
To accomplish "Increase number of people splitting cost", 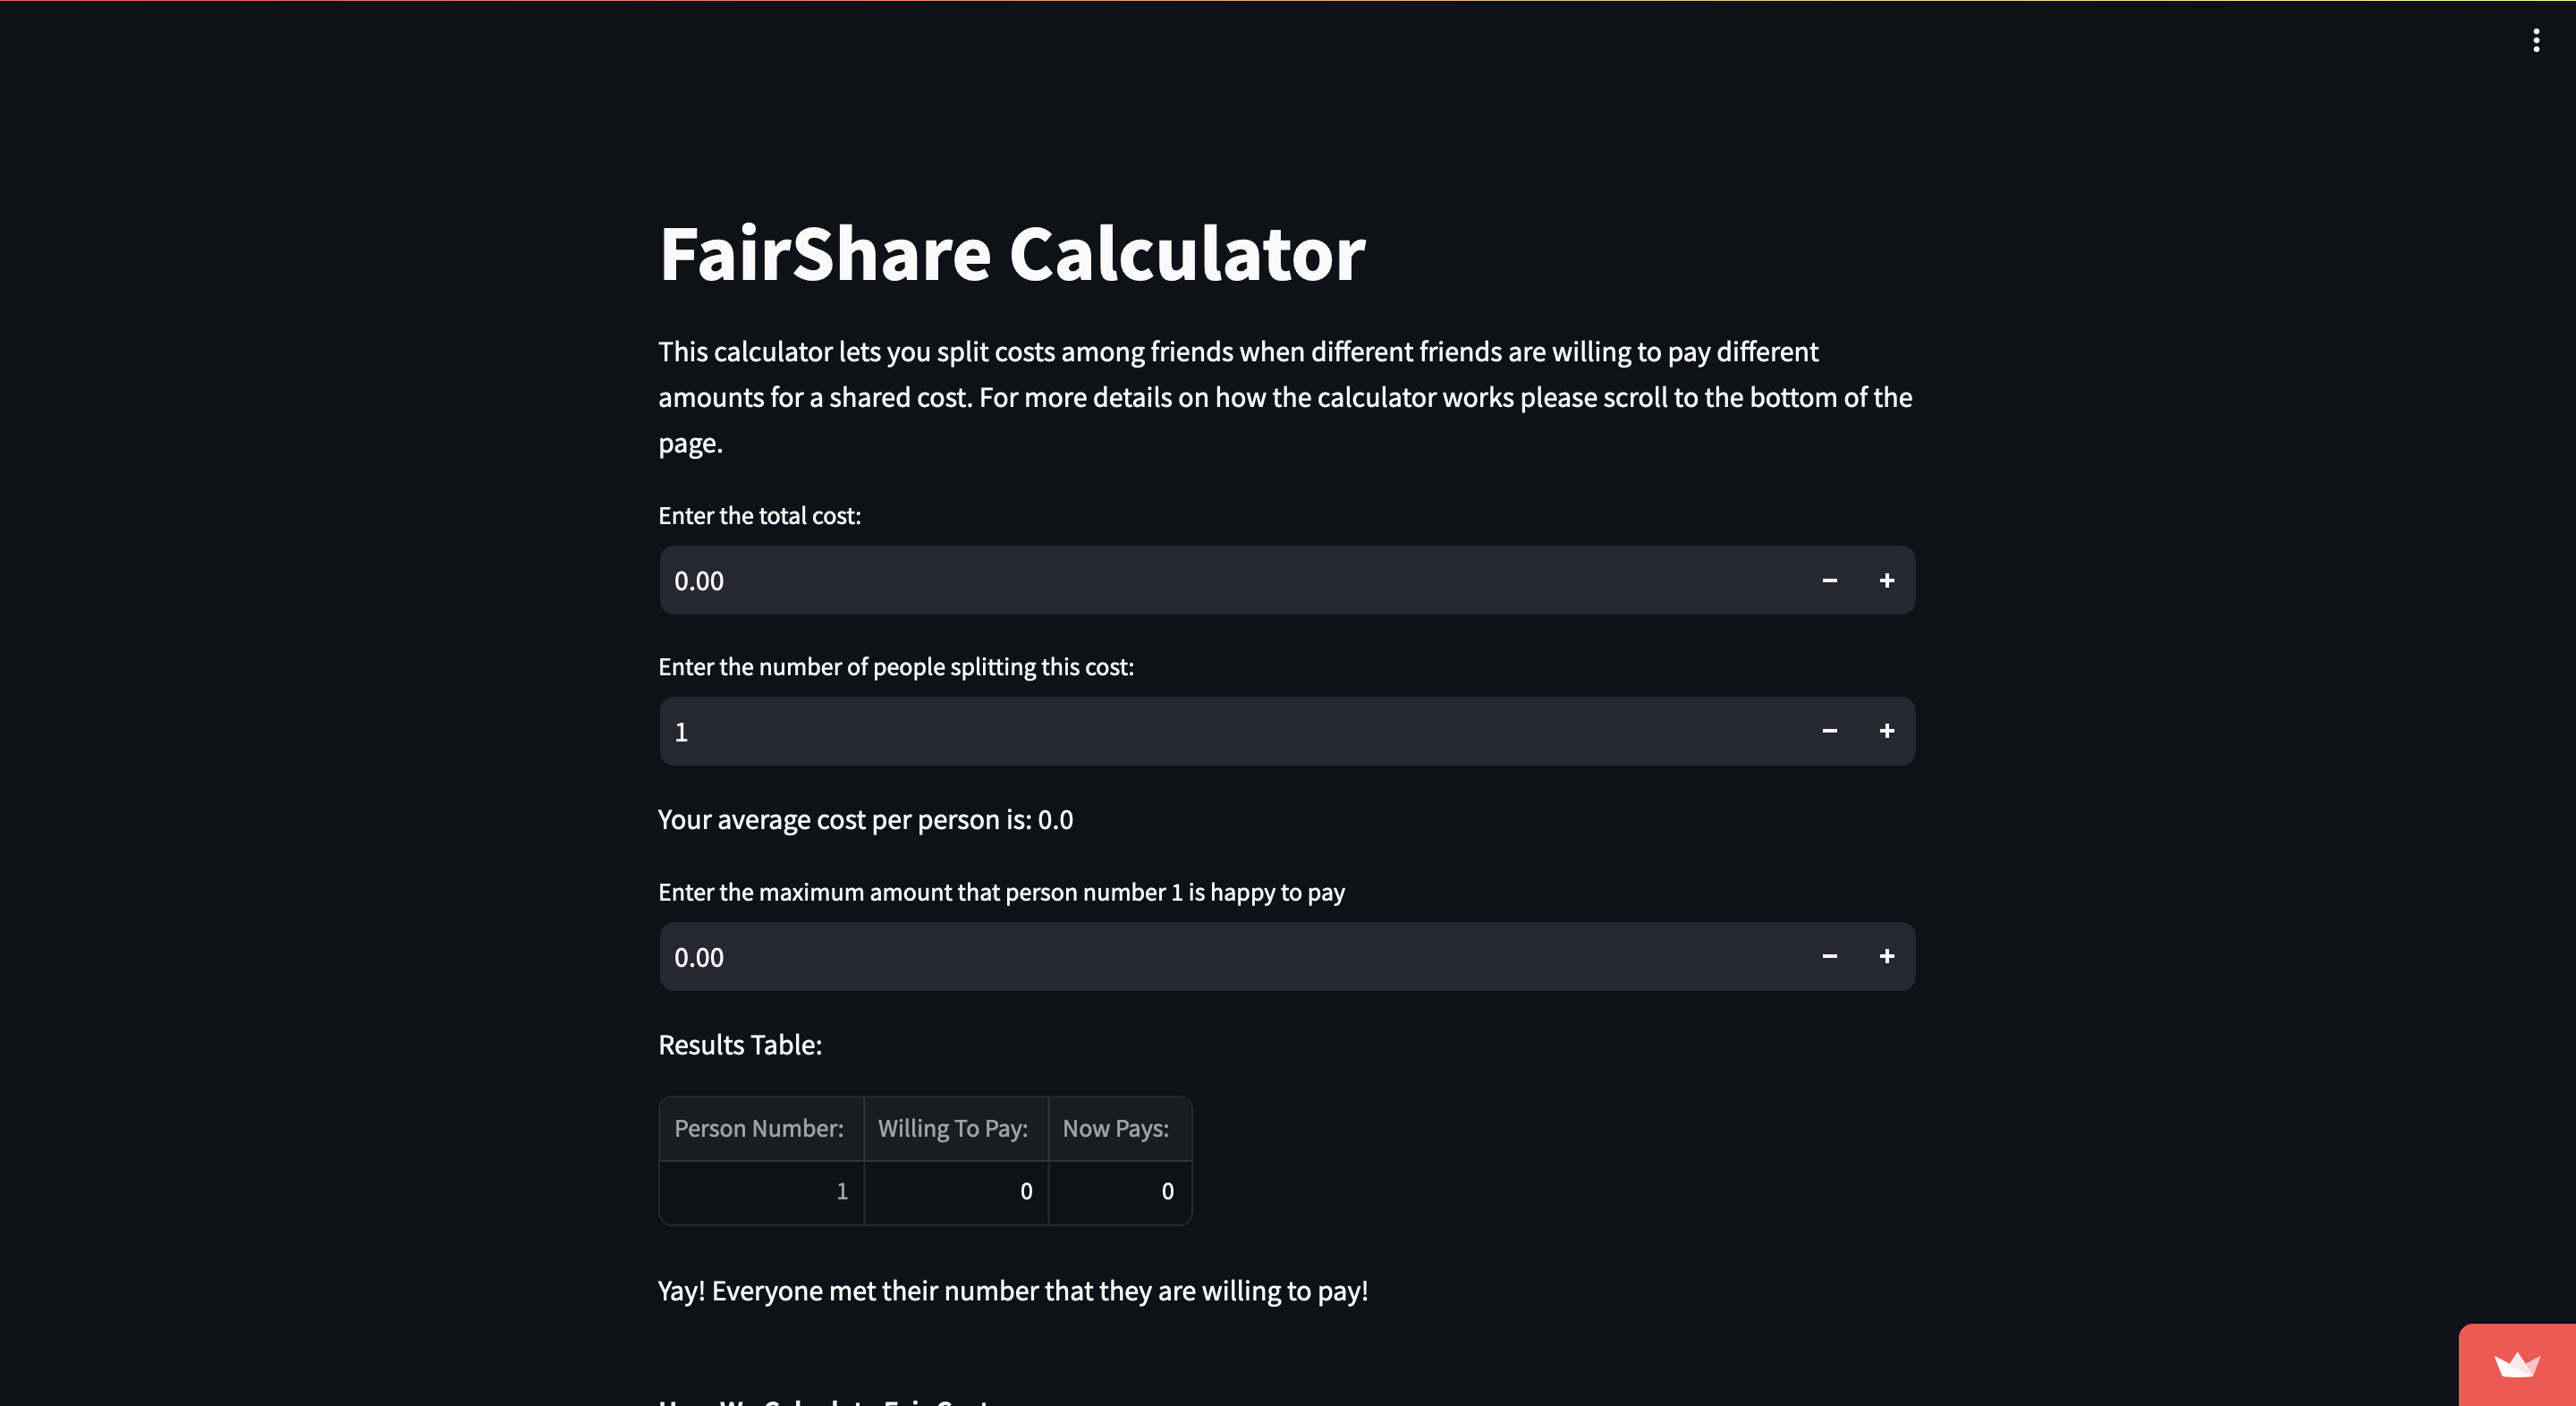I will [x=1886, y=731].
